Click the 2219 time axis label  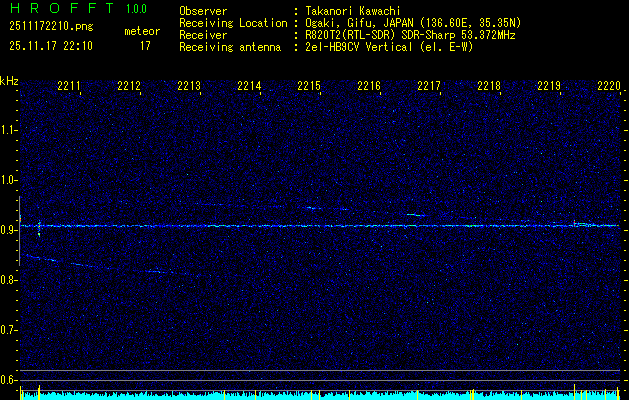click(x=549, y=86)
